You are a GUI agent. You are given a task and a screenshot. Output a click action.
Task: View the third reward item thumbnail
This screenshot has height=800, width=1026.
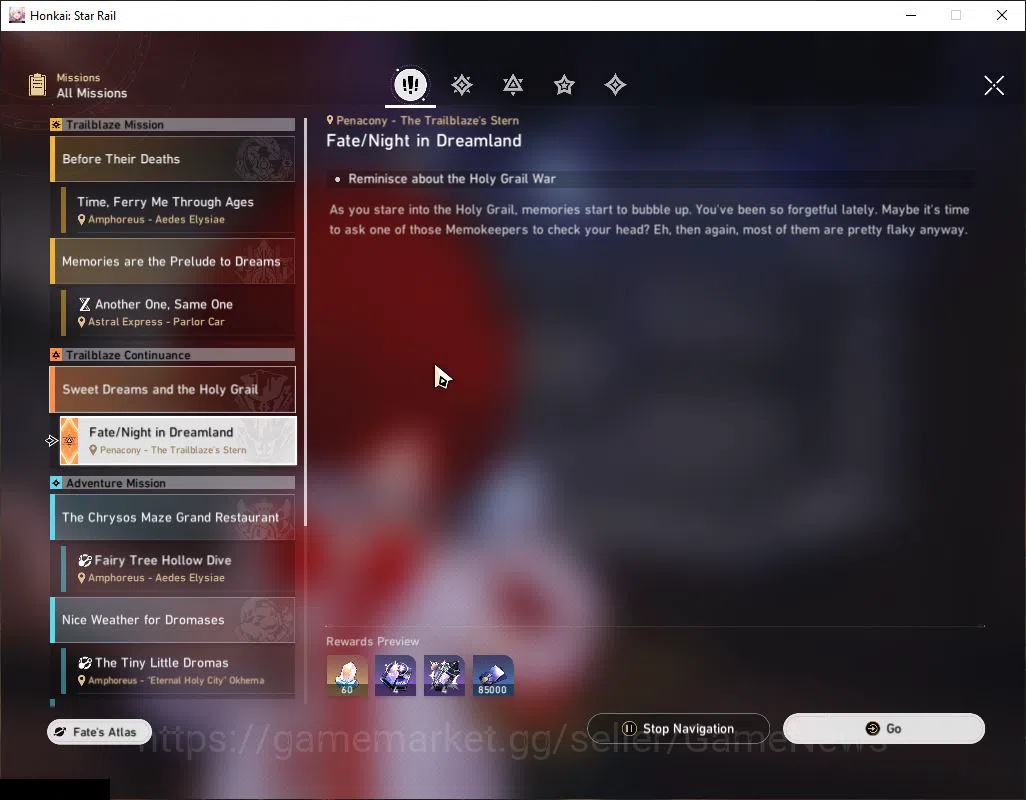(444, 676)
